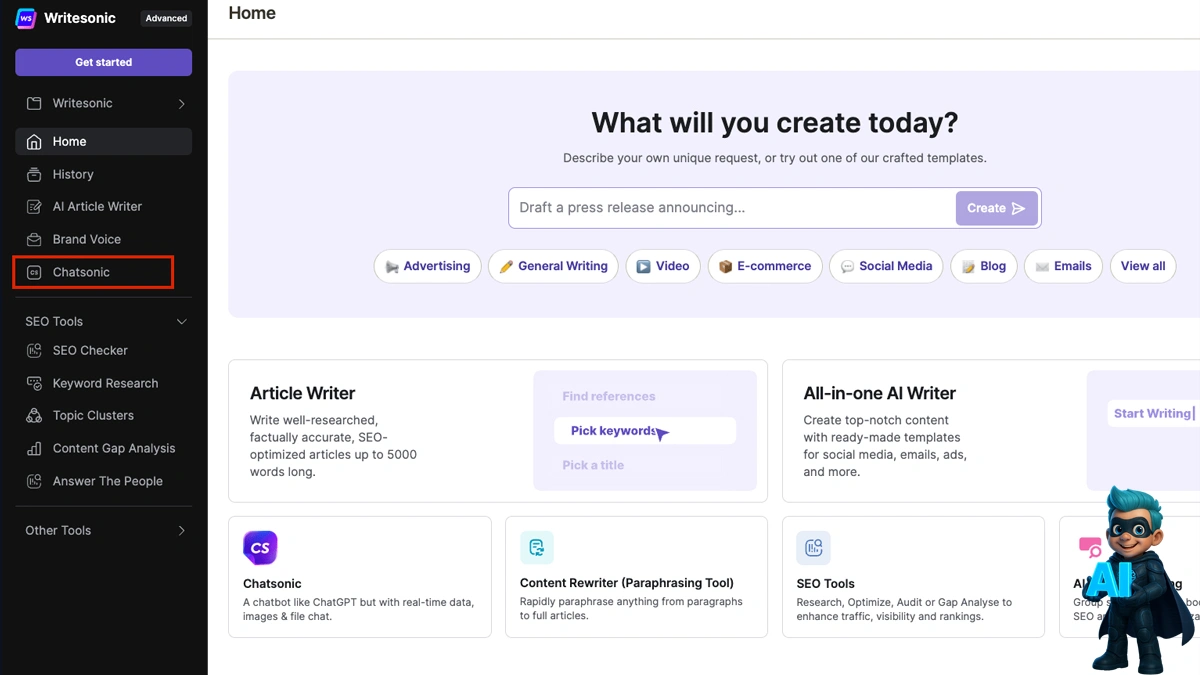This screenshot has height=675, width=1200.
Task: Open the Chatsonic chatbot card
Action: point(360,577)
